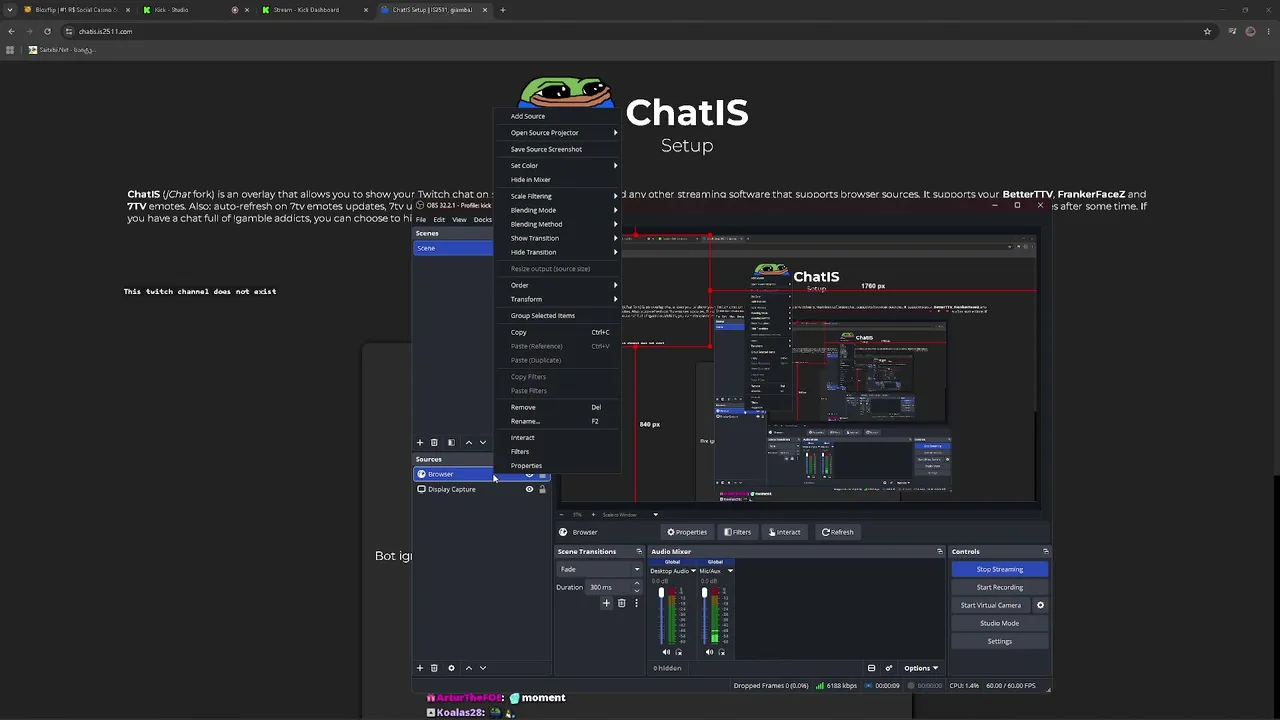The image size is (1280, 720).
Task: Move the source down in the Sources toolbar
Action: [x=483, y=668]
